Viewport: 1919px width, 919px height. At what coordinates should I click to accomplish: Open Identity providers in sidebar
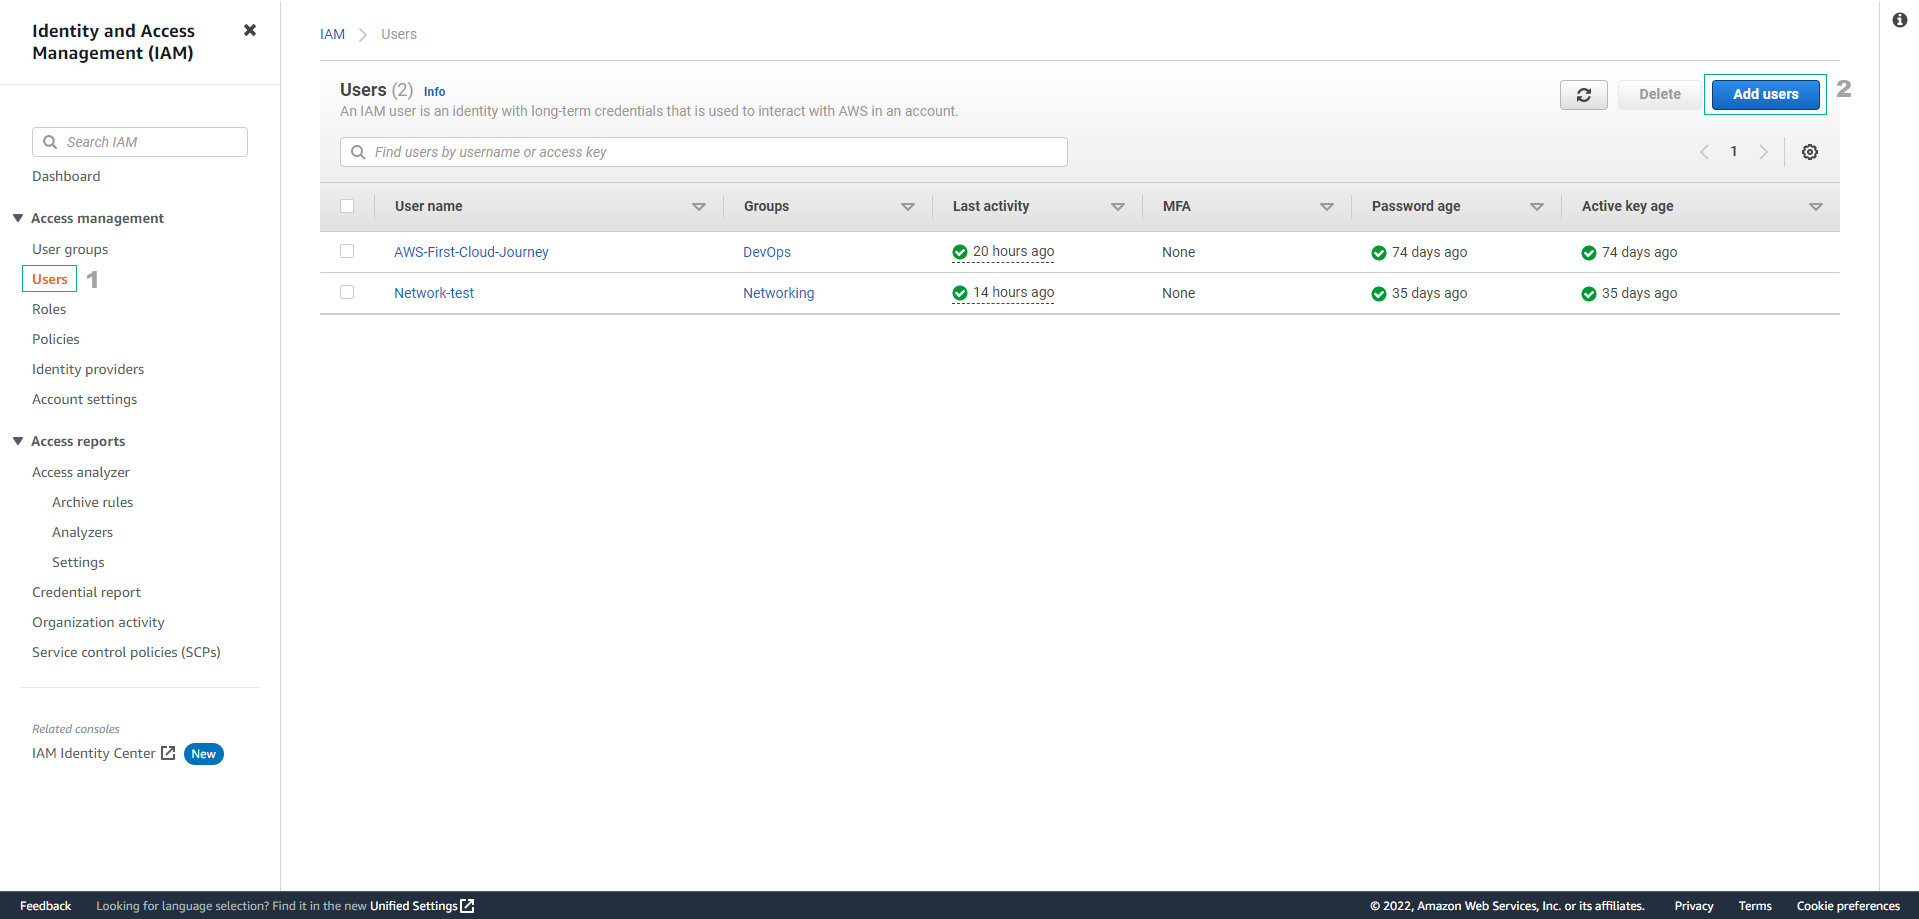pos(88,369)
